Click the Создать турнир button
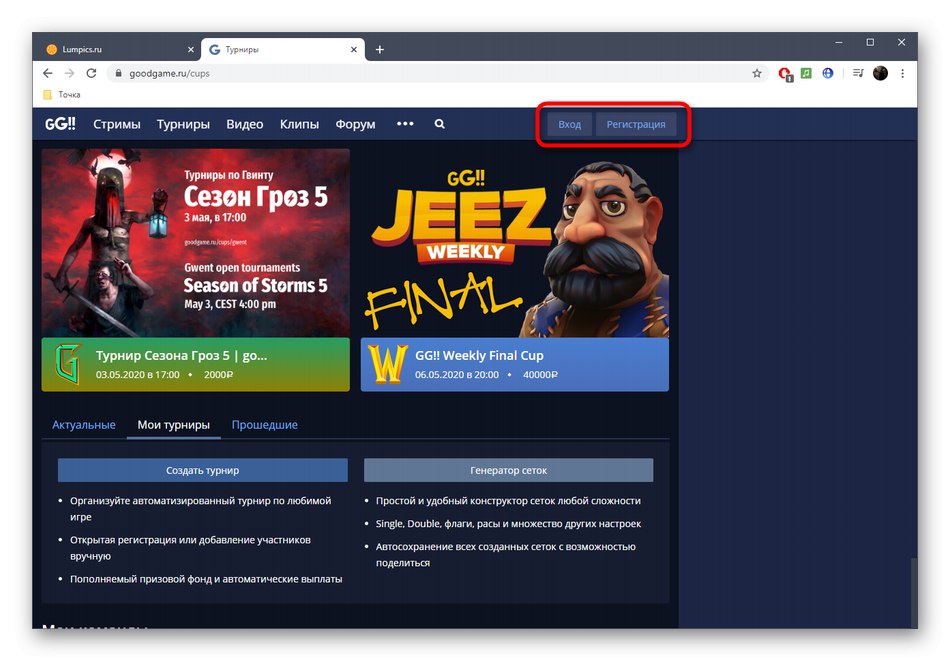The height and width of the screenshot is (661, 950). coord(203,470)
